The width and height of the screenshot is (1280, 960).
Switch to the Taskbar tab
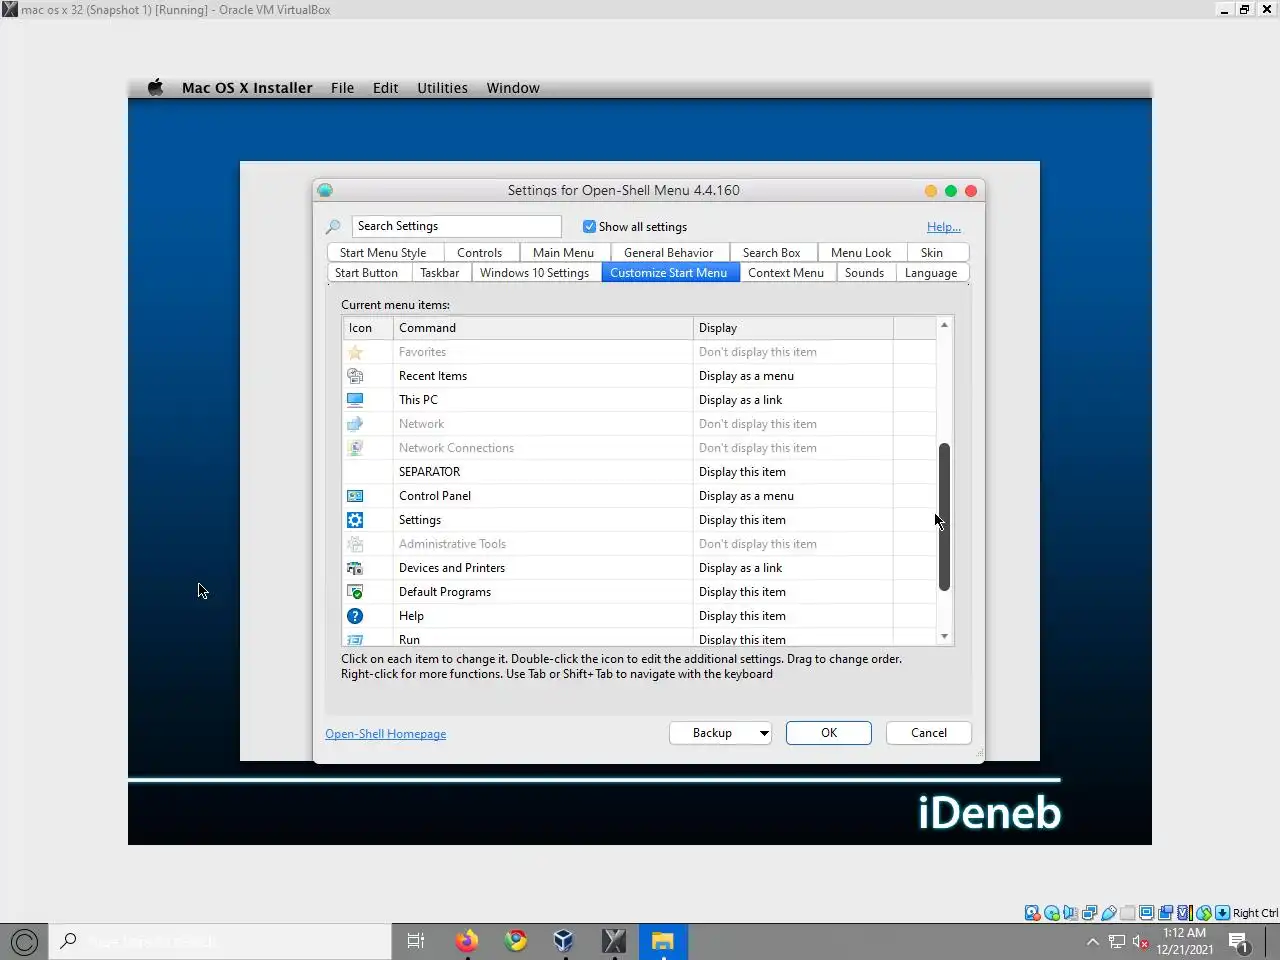439,273
